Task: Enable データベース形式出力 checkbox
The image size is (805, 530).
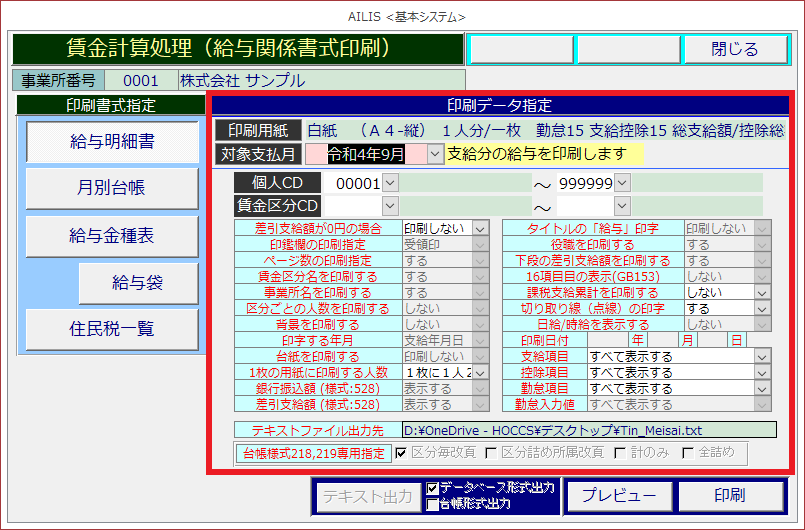Action: [432, 488]
